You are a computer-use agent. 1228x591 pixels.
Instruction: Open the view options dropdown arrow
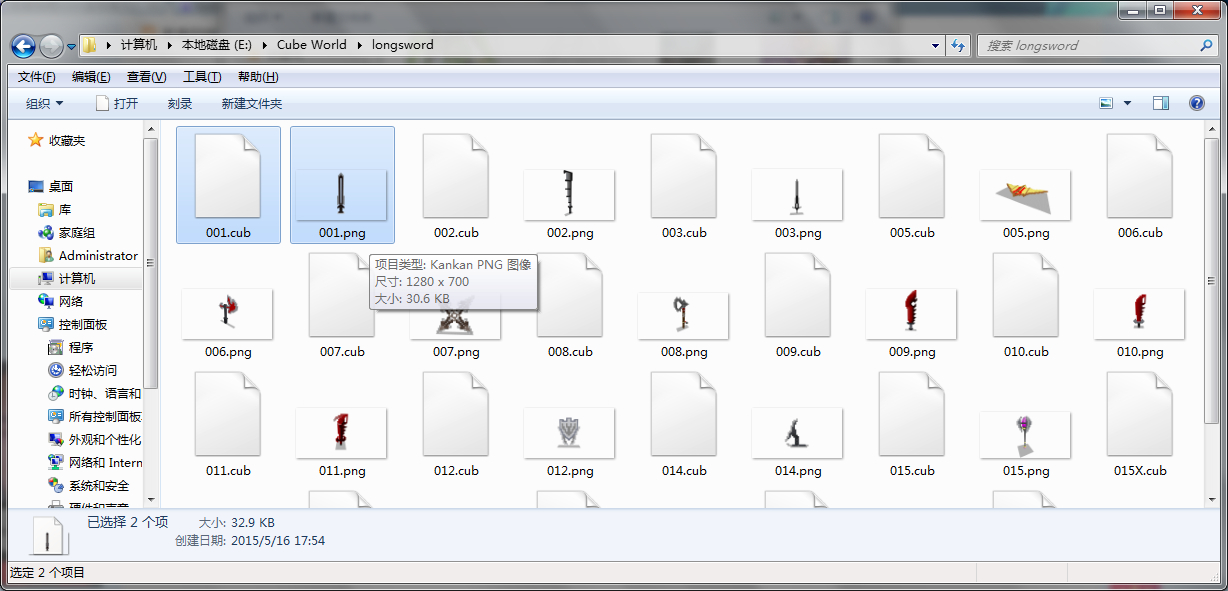pyautogui.click(x=1128, y=103)
